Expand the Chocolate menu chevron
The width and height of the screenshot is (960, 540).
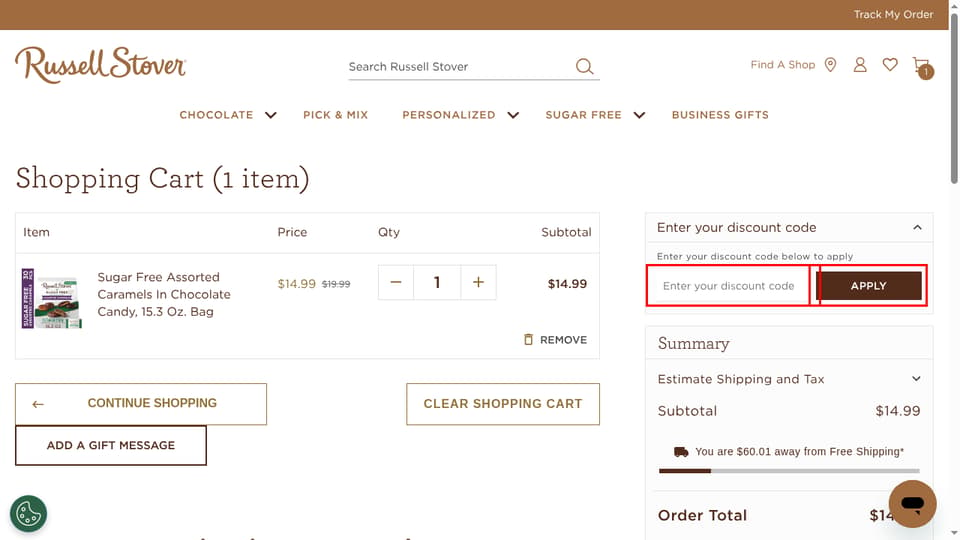click(271, 115)
